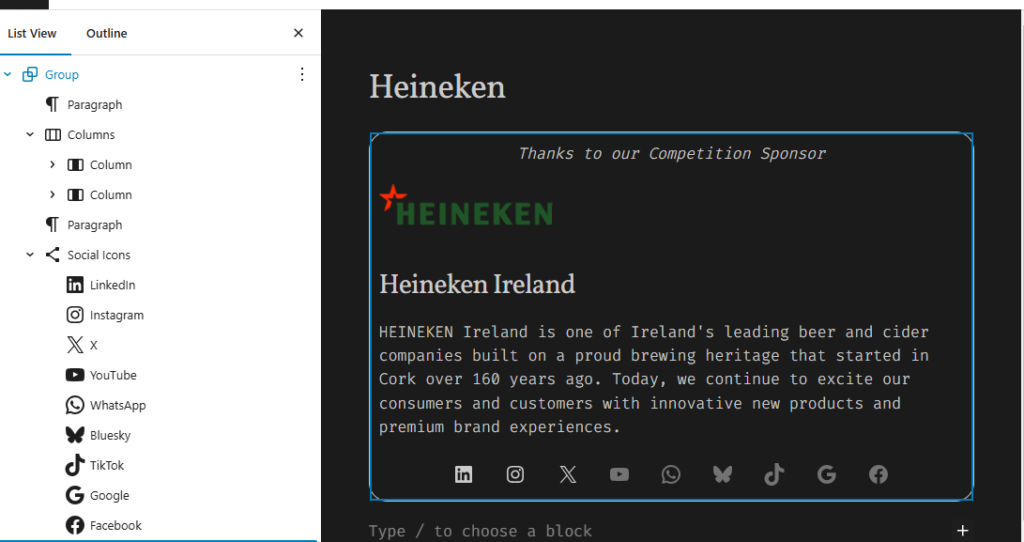Click WhatsApp social icon in editor canvas
1024x542 pixels.
tap(671, 475)
